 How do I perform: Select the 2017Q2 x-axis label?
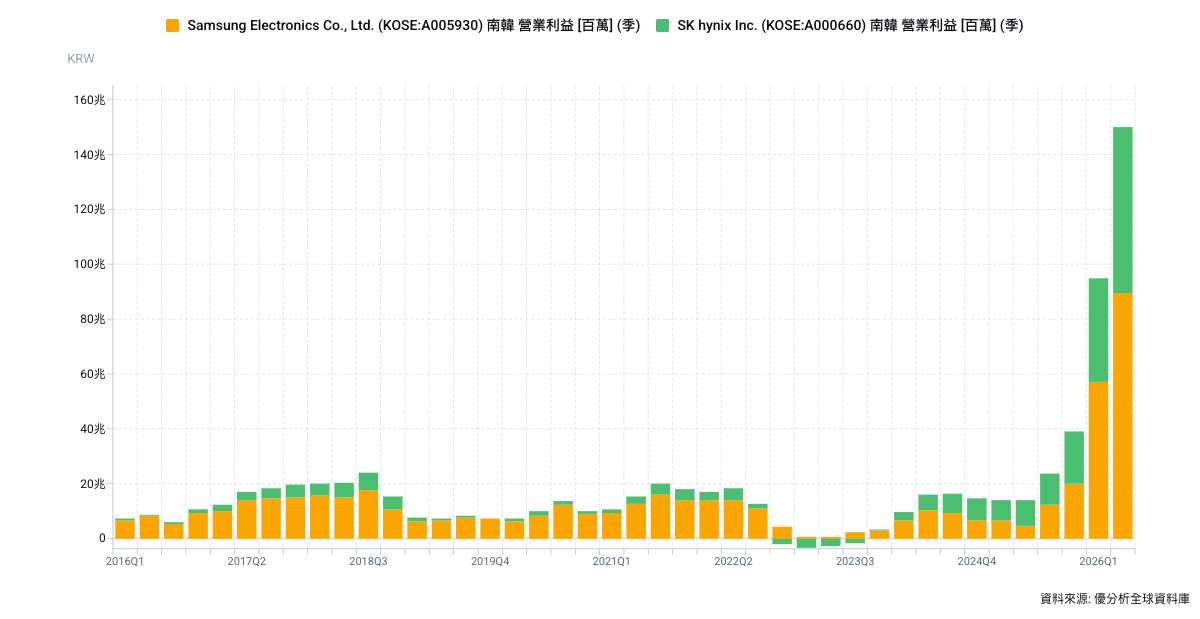(x=246, y=562)
